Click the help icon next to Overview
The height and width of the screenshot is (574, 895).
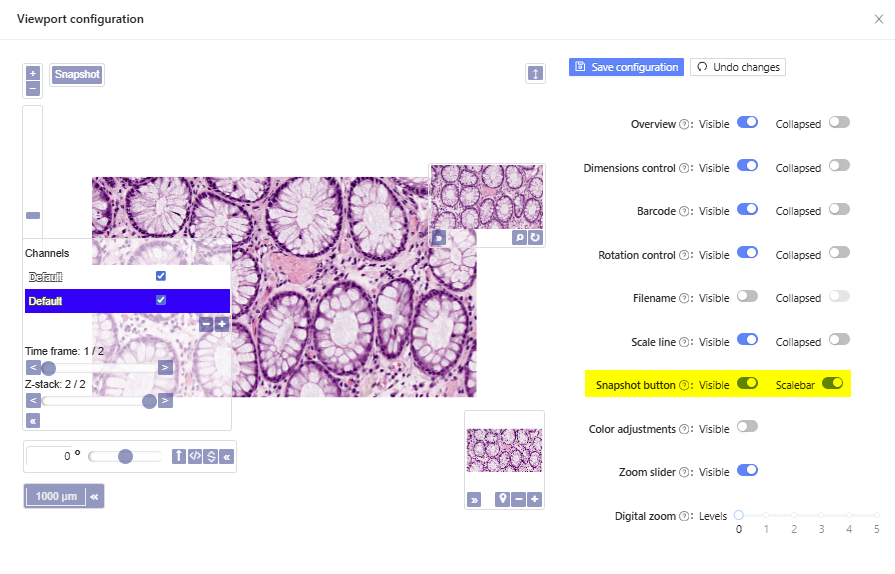(x=685, y=125)
